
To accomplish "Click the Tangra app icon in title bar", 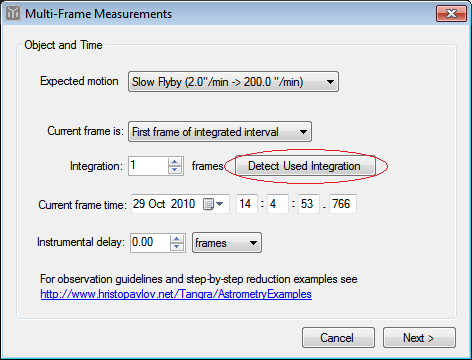I will pos(13,13).
